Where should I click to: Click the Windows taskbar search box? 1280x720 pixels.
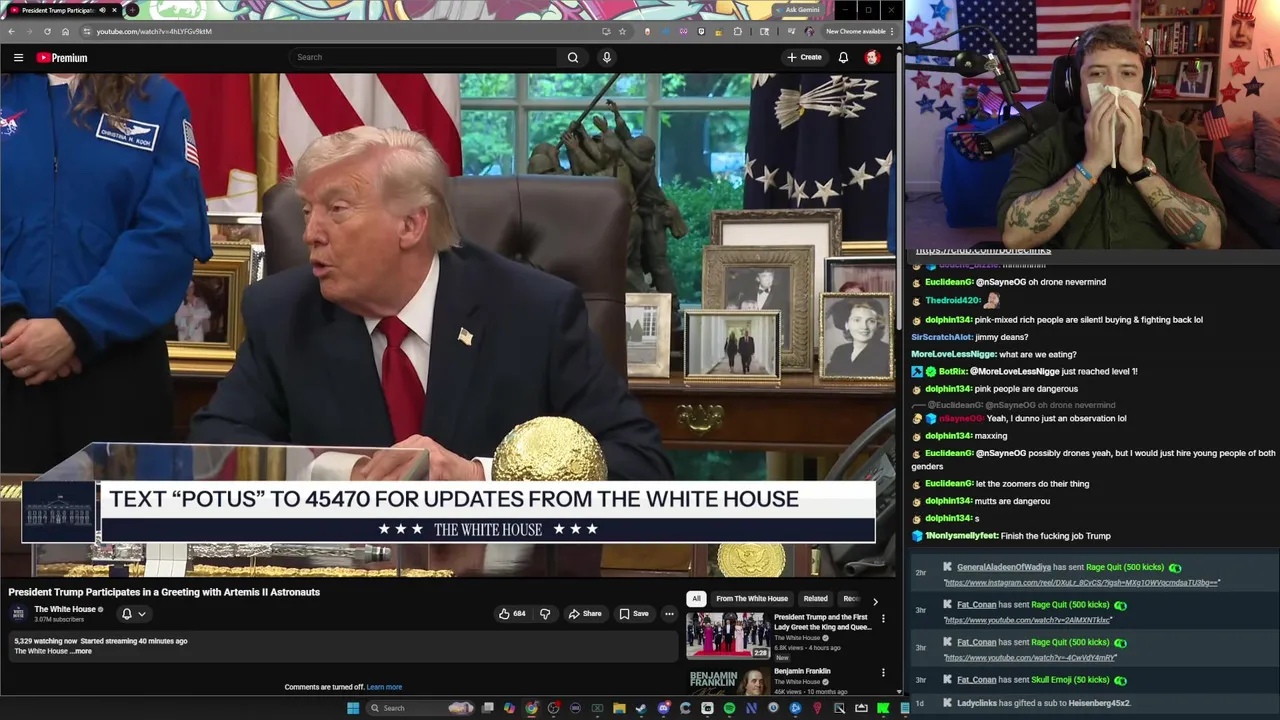click(x=420, y=708)
